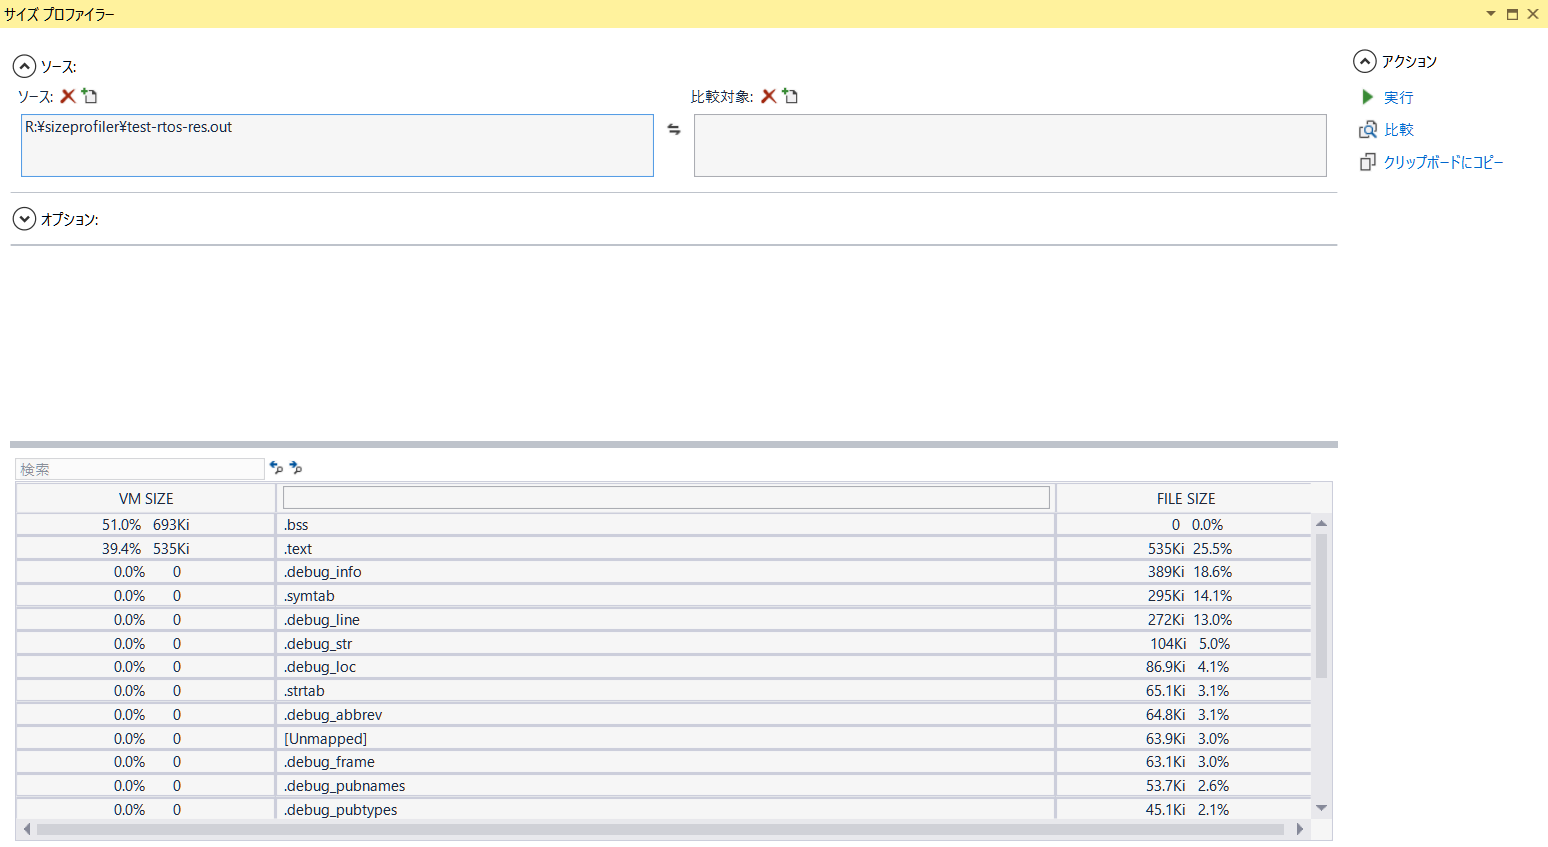Remove the source file with the red X
1548x847 pixels.
click(x=68, y=96)
